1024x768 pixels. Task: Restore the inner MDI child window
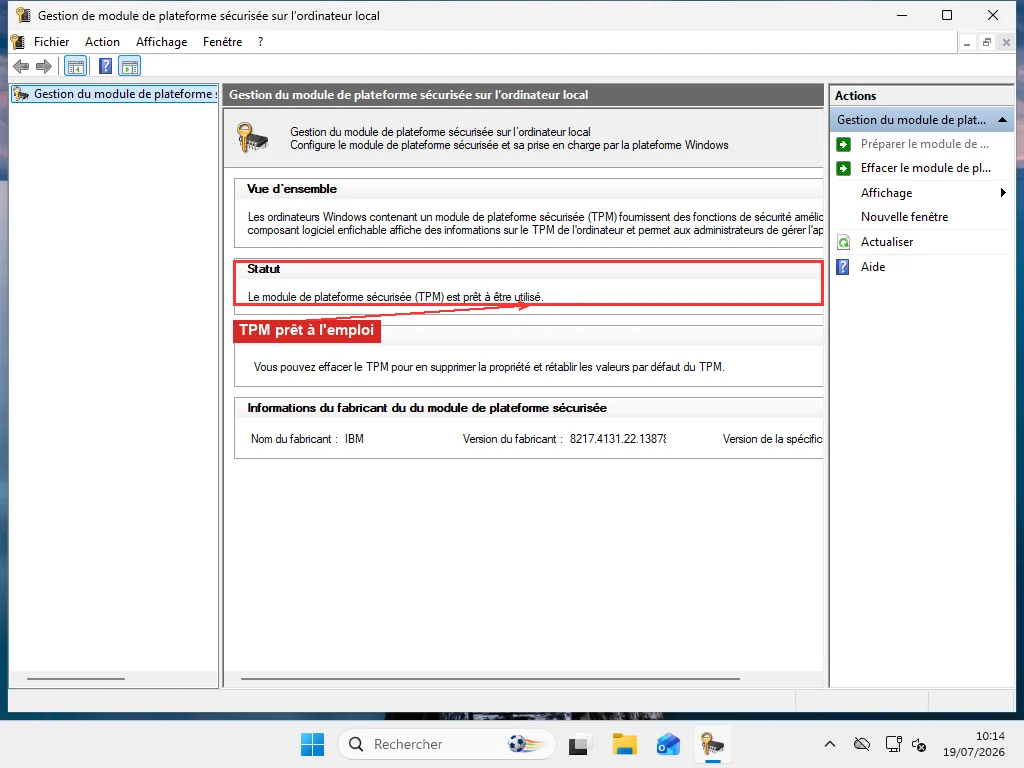[x=987, y=42]
